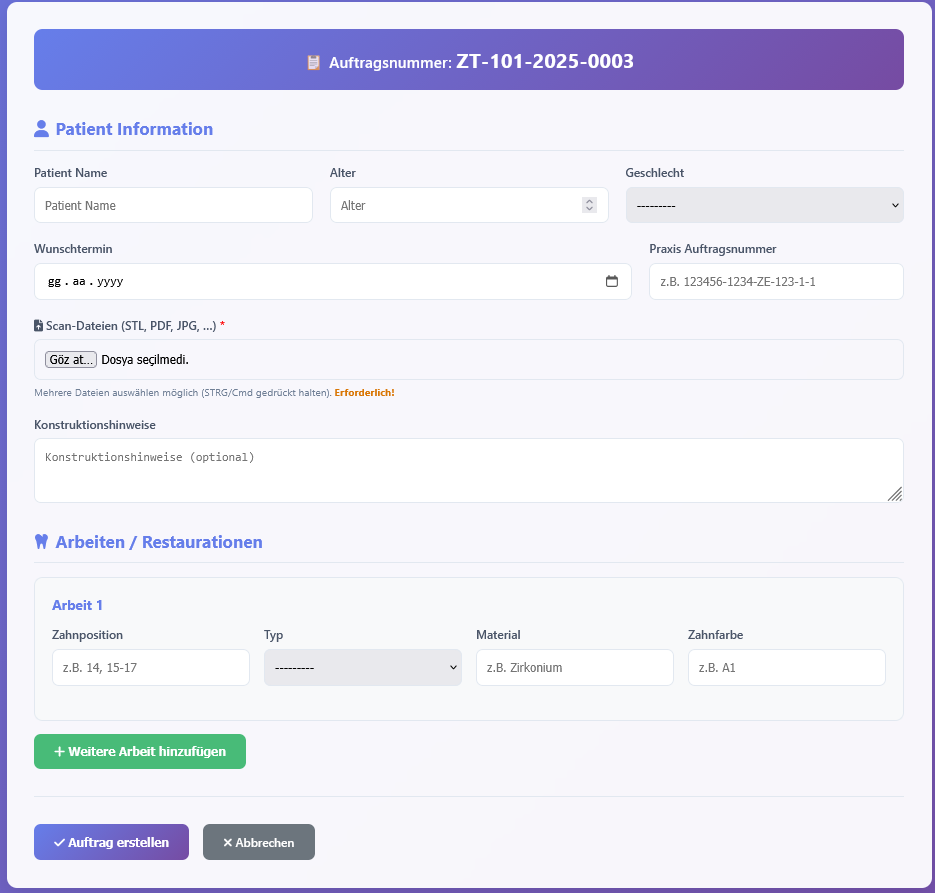Click the calendar icon in Wunschtermin field
This screenshot has height=893, width=935.
(612, 282)
